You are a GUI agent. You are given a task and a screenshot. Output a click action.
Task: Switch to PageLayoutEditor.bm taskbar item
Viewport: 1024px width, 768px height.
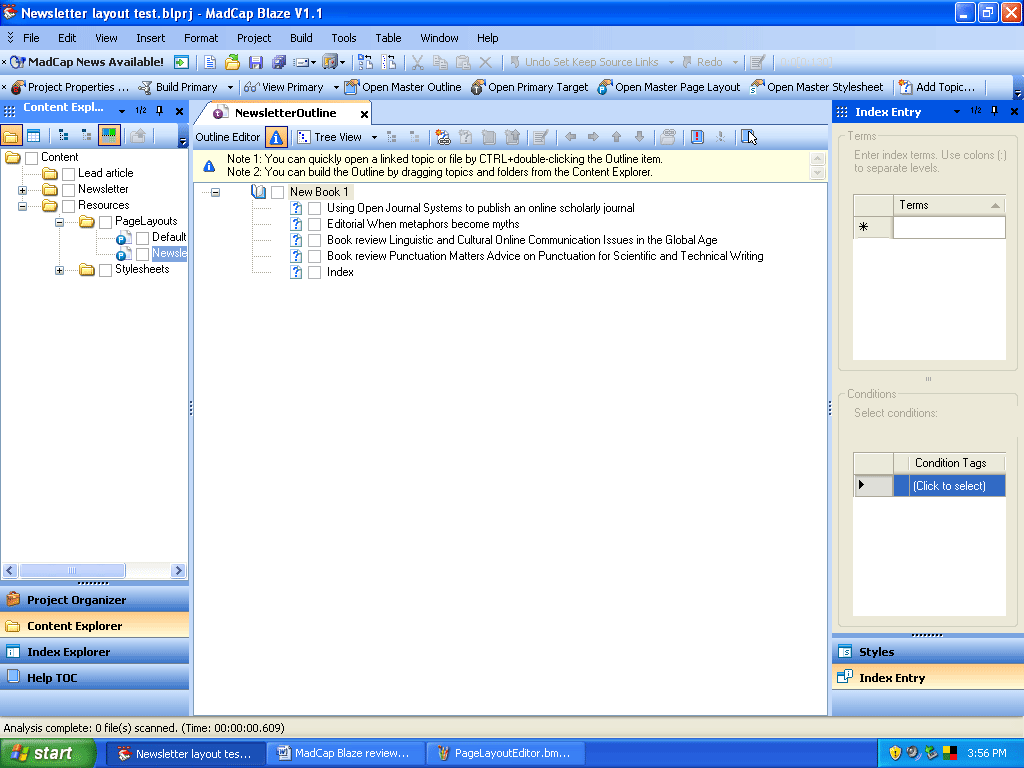pos(505,753)
